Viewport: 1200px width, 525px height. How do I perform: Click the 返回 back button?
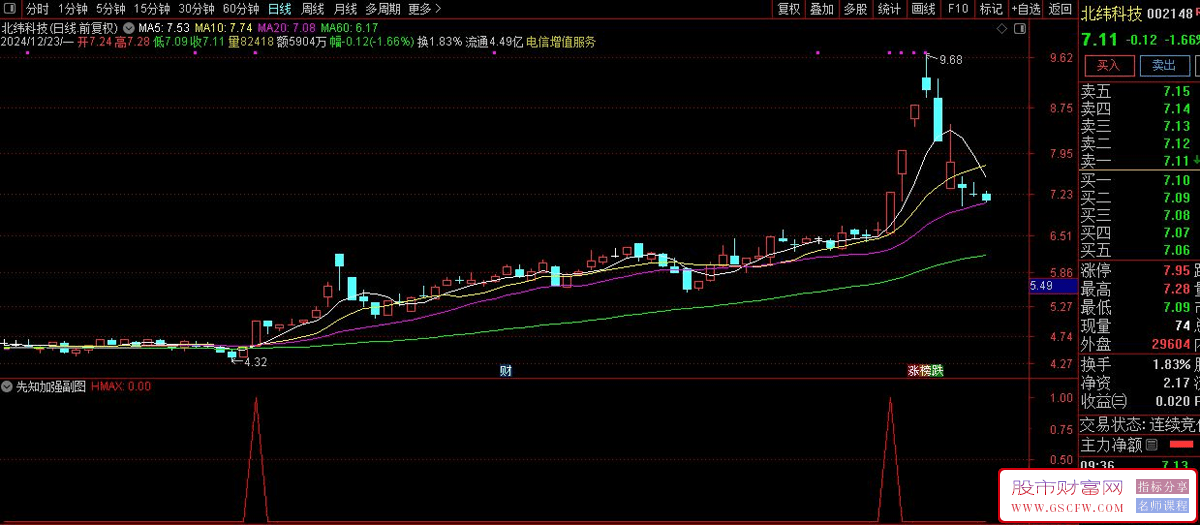point(1059,9)
